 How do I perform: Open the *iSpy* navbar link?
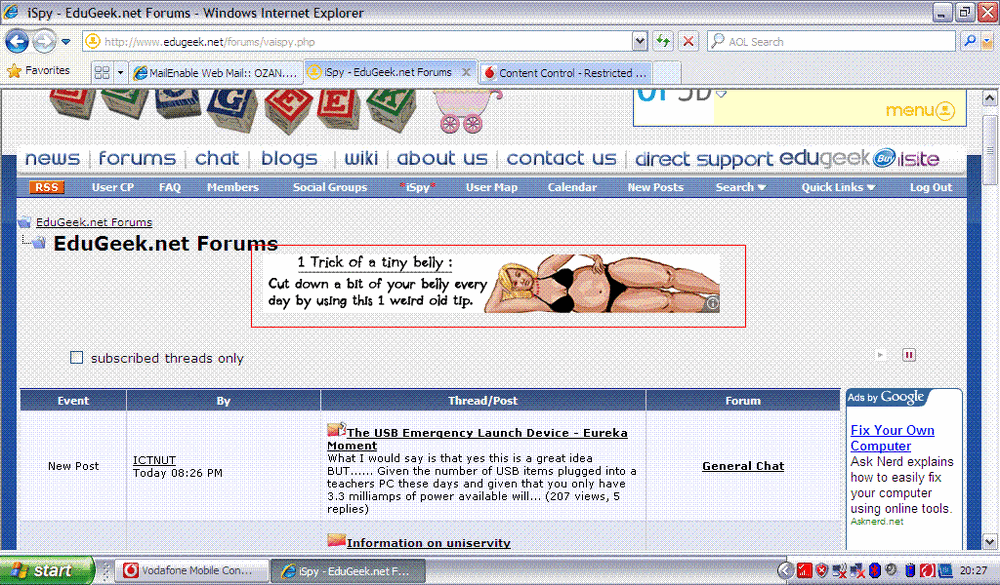(x=418, y=187)
